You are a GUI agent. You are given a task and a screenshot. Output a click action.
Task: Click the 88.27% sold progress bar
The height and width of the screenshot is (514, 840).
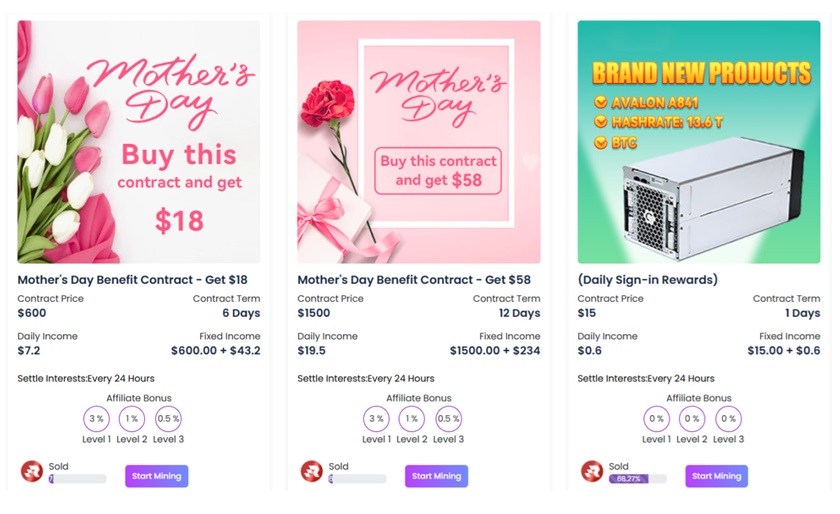click(638, 479)
